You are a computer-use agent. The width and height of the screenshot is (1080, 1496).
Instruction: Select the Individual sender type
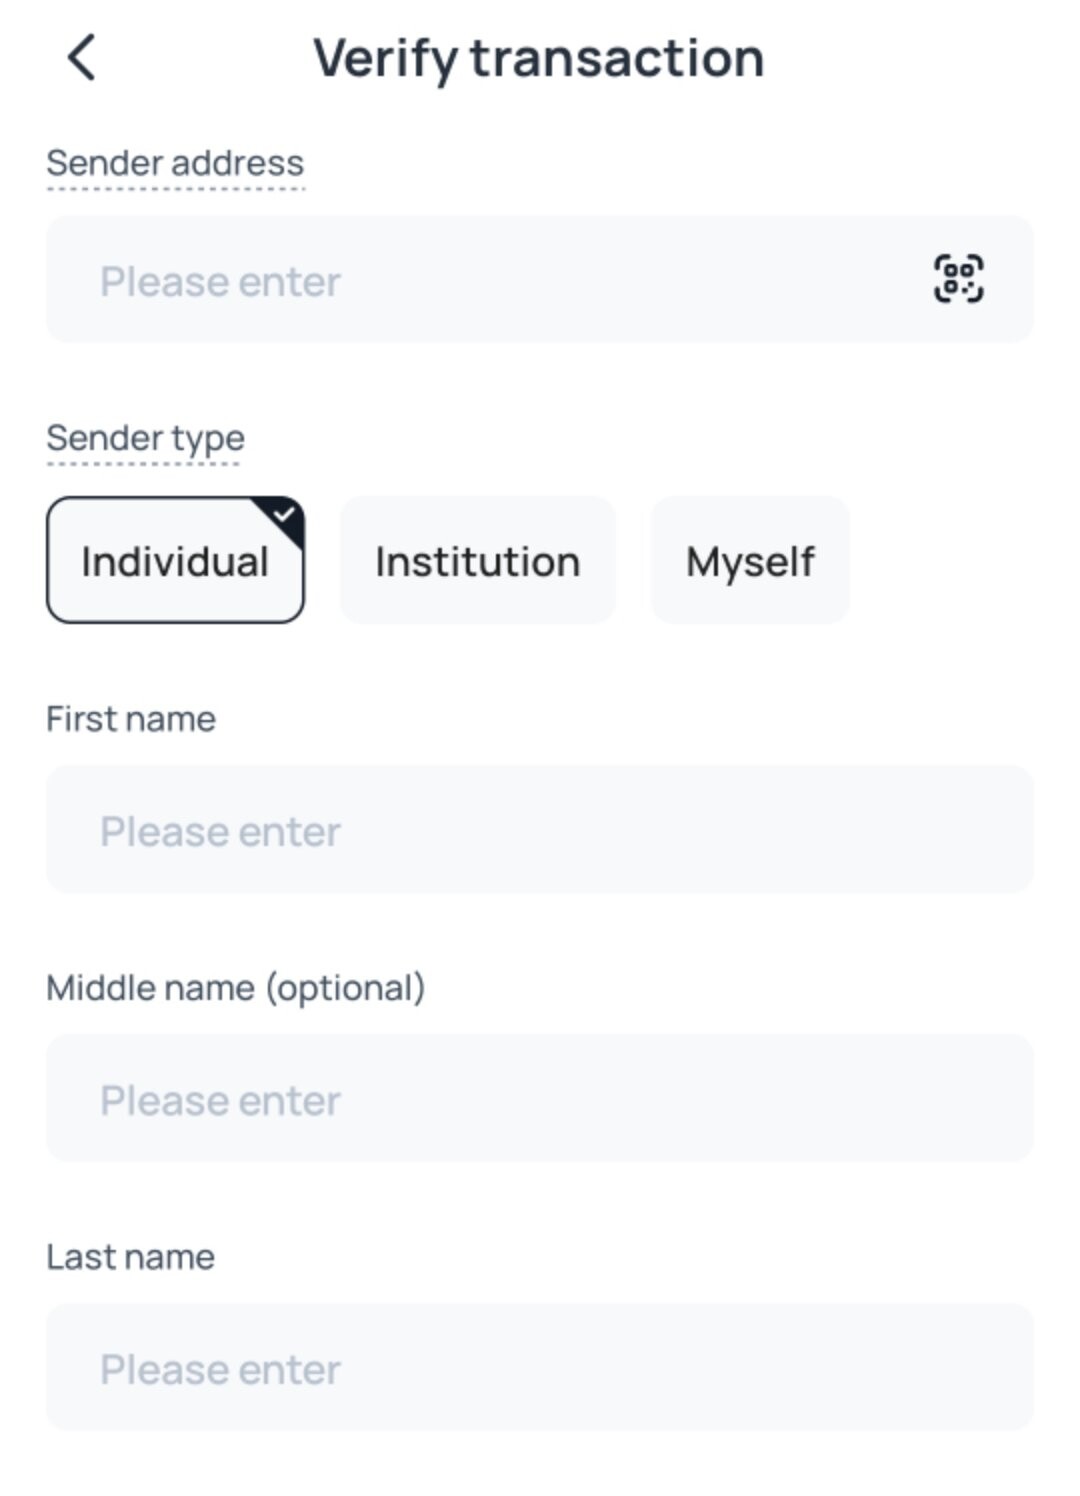[175, 560]
